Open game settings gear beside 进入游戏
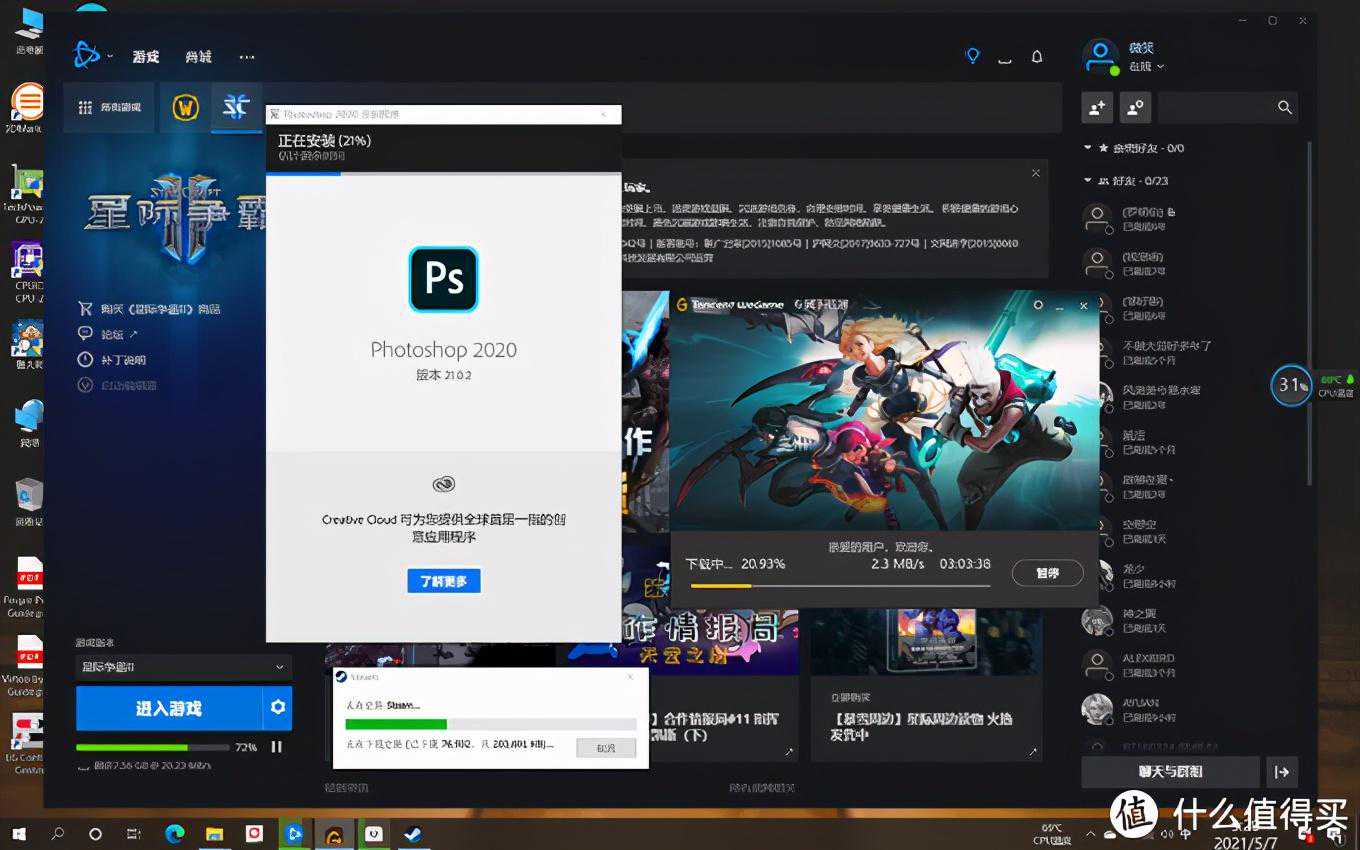This screenshot has height=850, width=1360. (278, 708)
